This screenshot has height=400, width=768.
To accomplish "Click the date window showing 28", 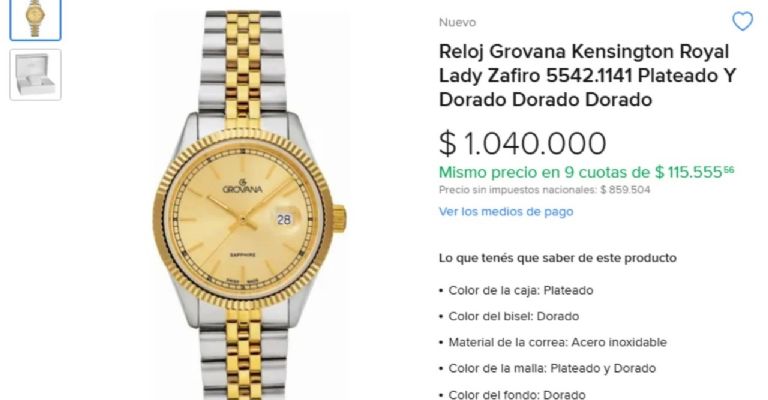I will pos(284,219).
